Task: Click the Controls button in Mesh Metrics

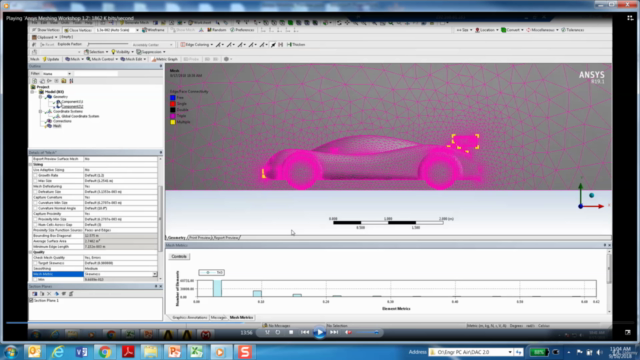Action: [179, 257]
